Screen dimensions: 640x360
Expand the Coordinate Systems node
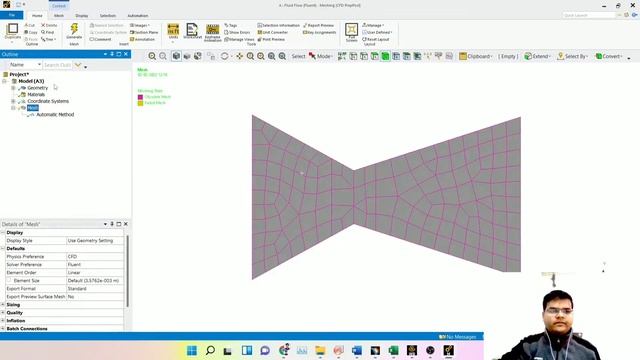point(13,101)
